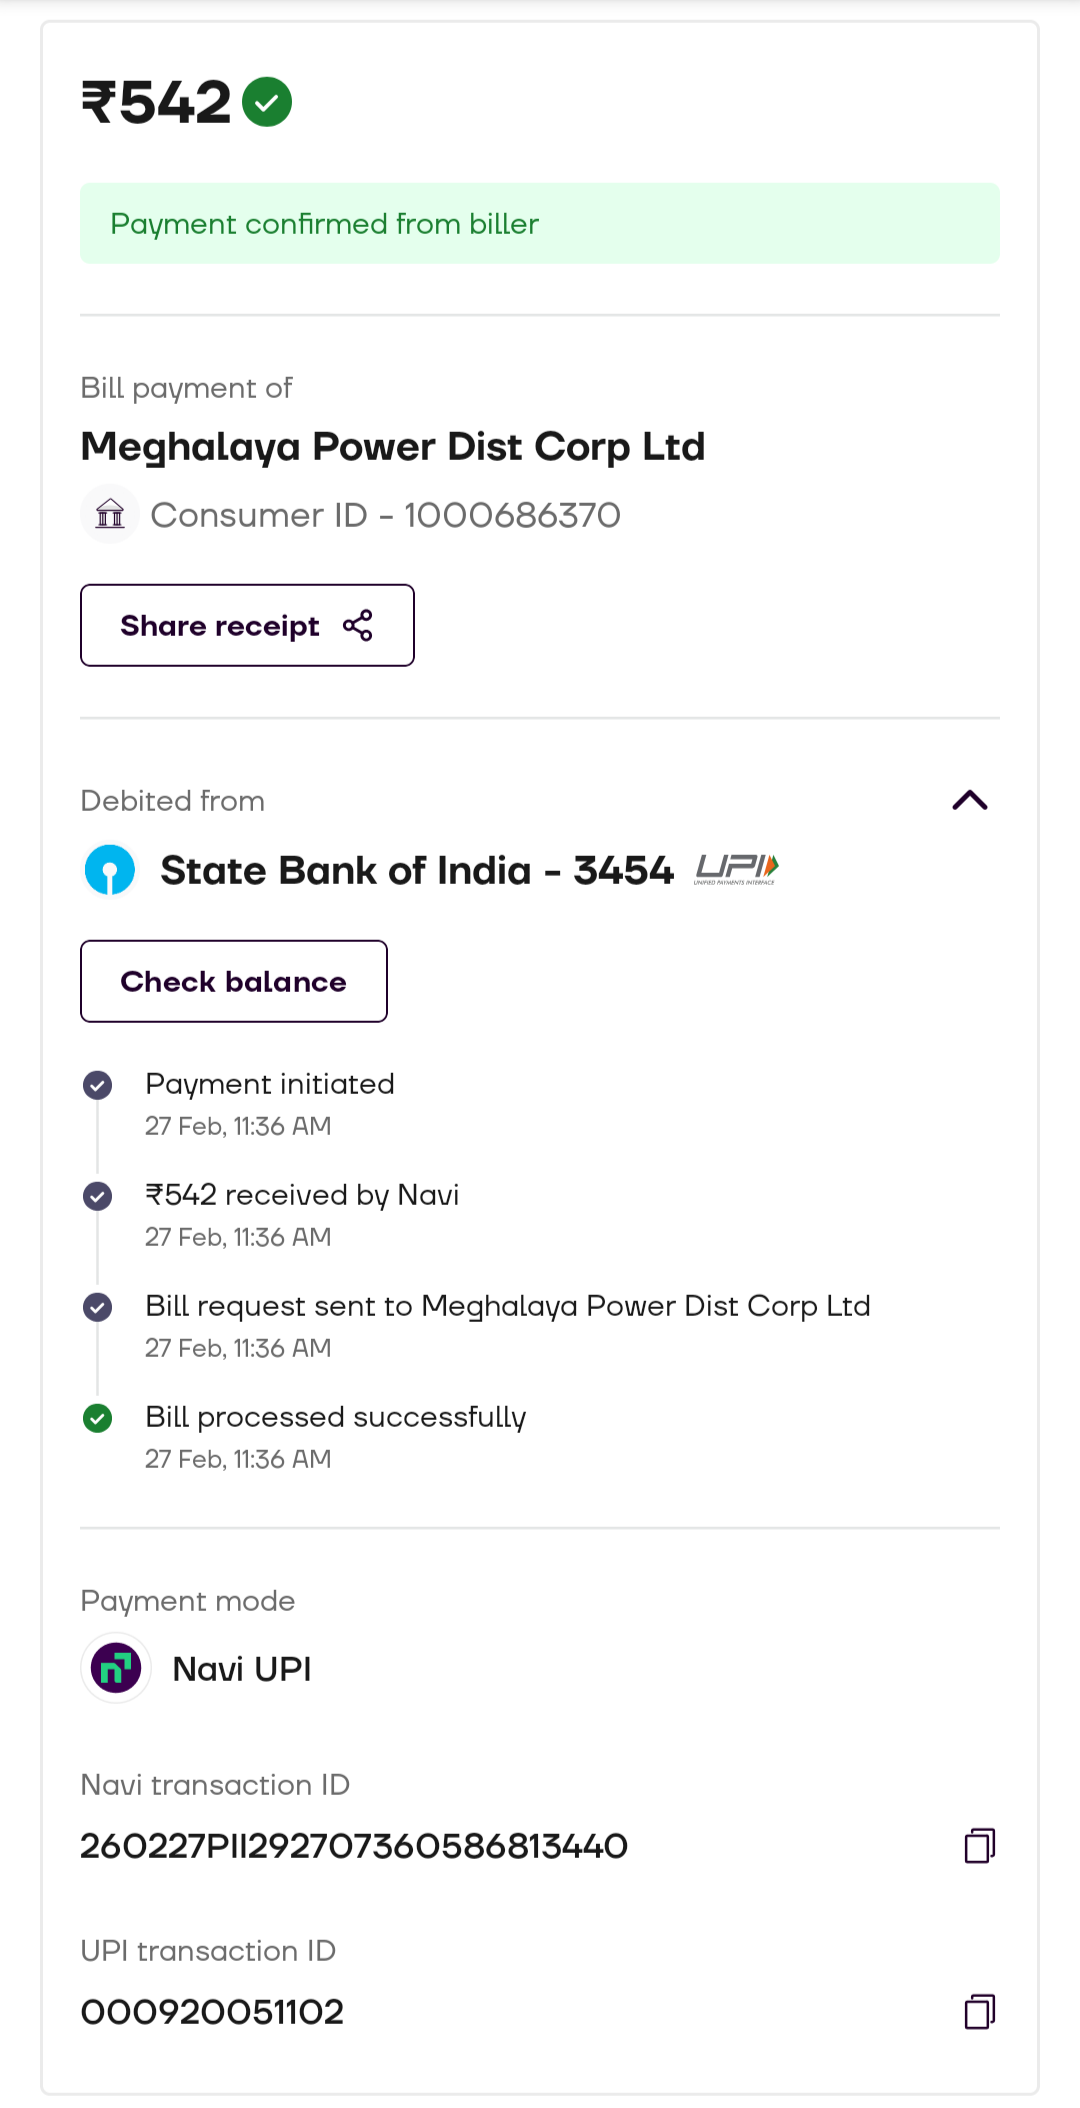The image size is (1080, 2108).
Task: Copy the Navi transaction ID
Action: (979, 1846)
